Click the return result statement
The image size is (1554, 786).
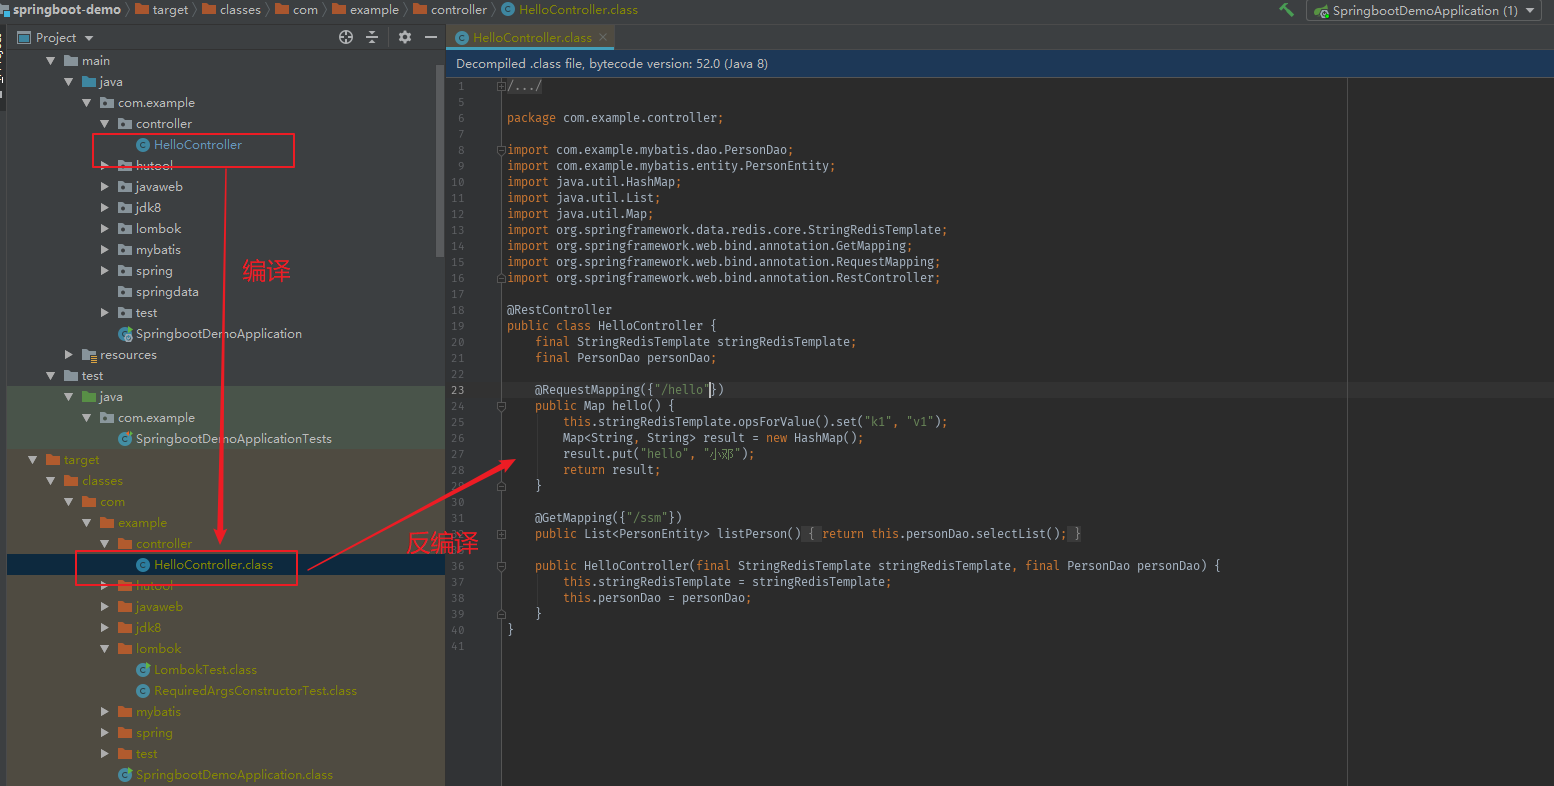tap(609, 470)
